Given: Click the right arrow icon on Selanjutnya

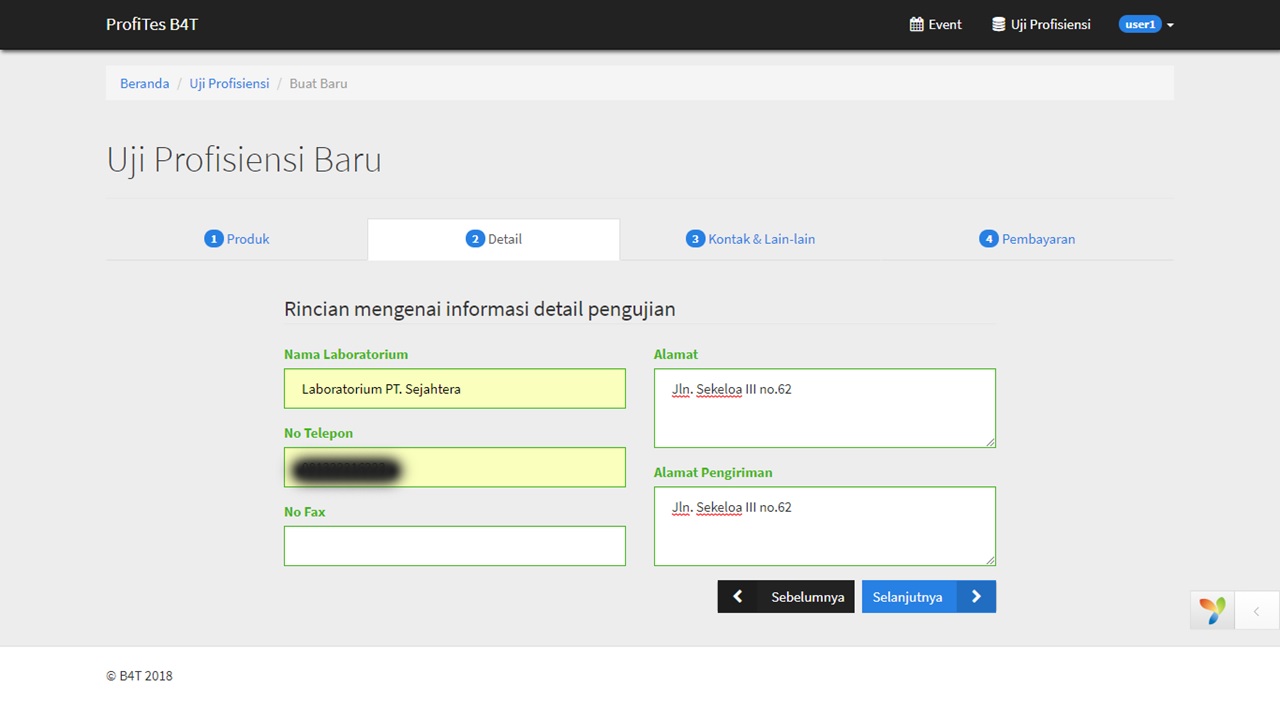Looking at the screenshot, I should pos(976,597).
